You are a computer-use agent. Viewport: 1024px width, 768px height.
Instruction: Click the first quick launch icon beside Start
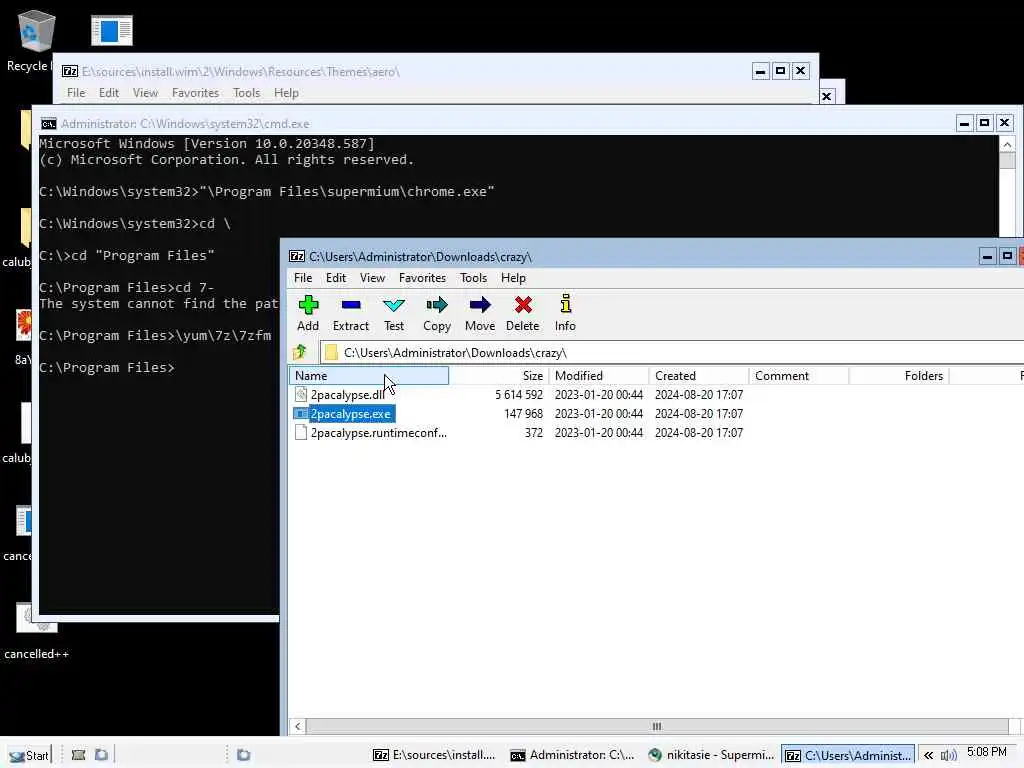(78, 755)
